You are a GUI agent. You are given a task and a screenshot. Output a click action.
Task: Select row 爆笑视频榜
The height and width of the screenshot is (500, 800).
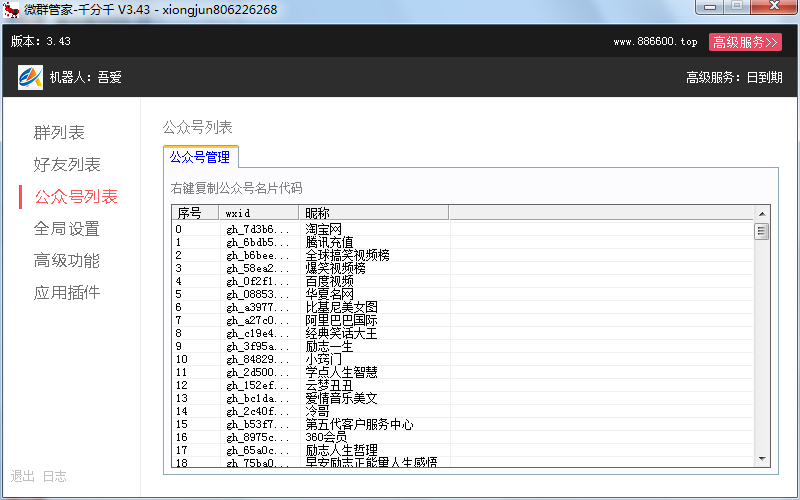click(463, 268)
